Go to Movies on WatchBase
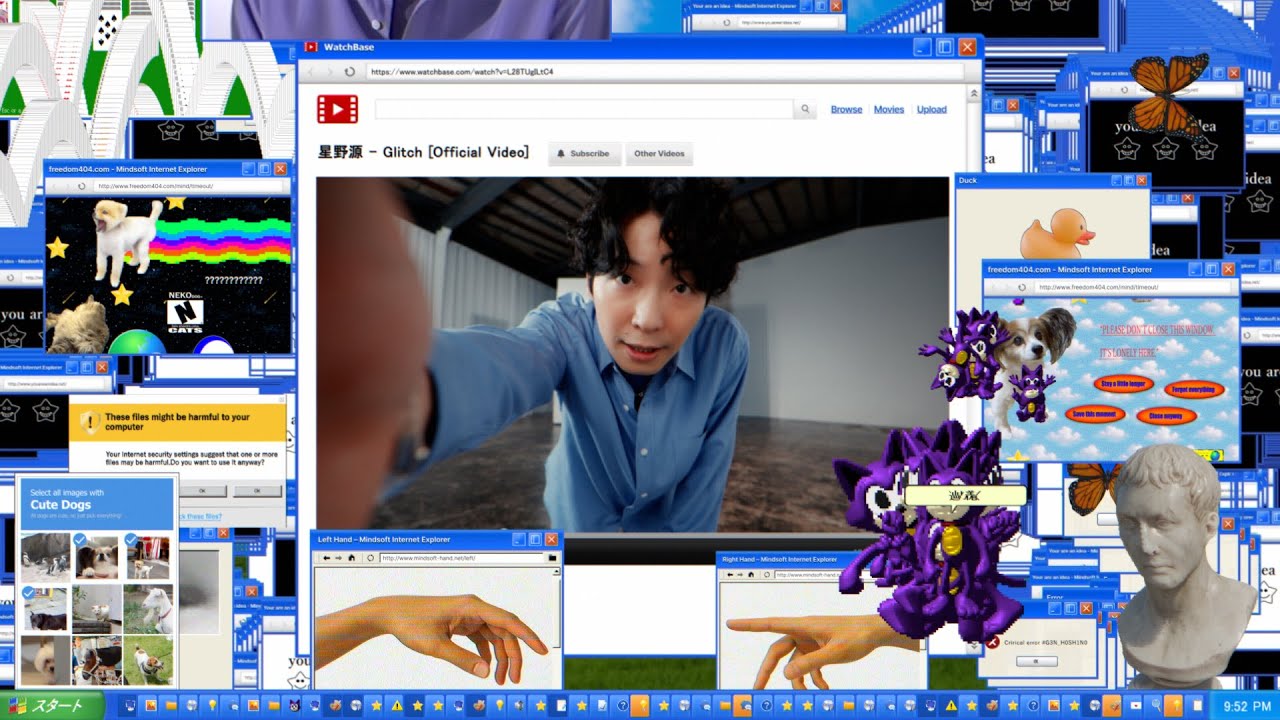This screenshot has height=720, width=1280. 889,110
